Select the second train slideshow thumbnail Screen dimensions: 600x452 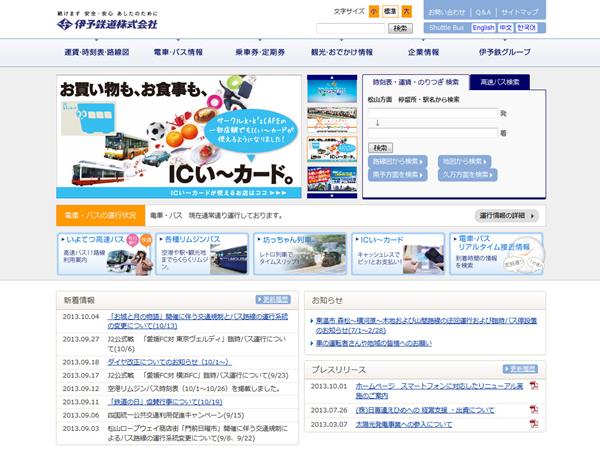332,119
